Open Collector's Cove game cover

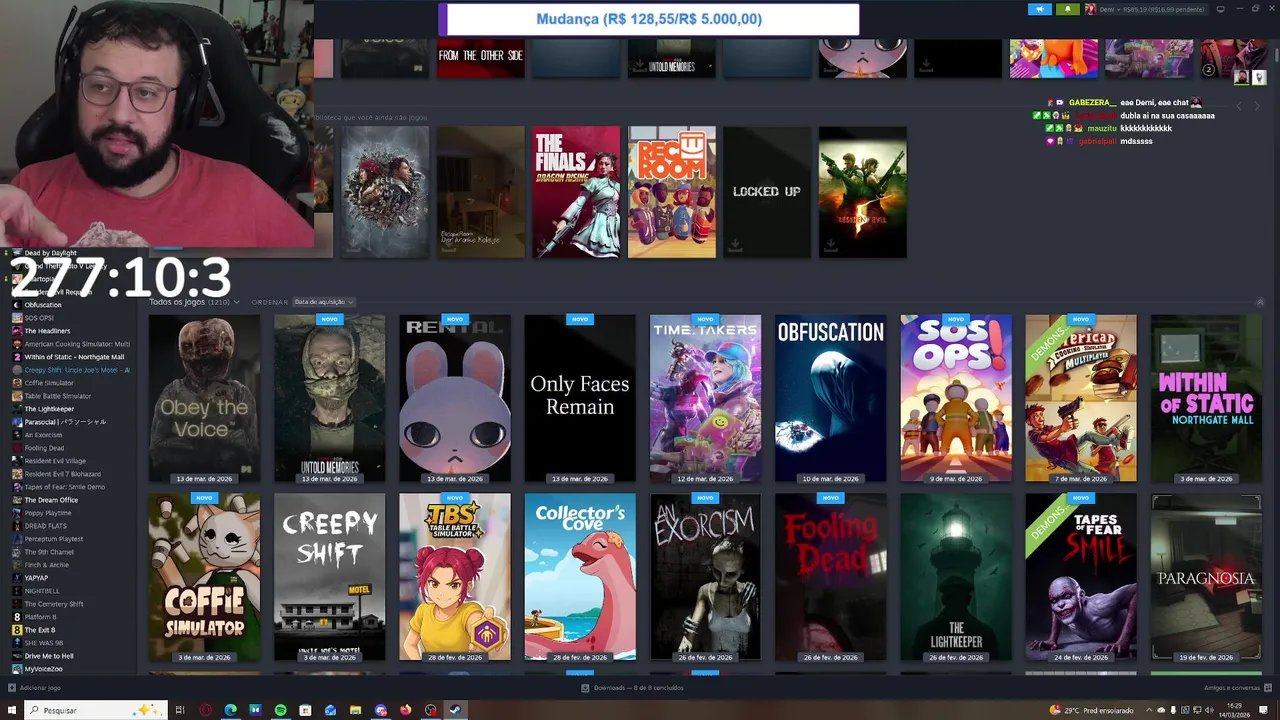pos(580,577)
